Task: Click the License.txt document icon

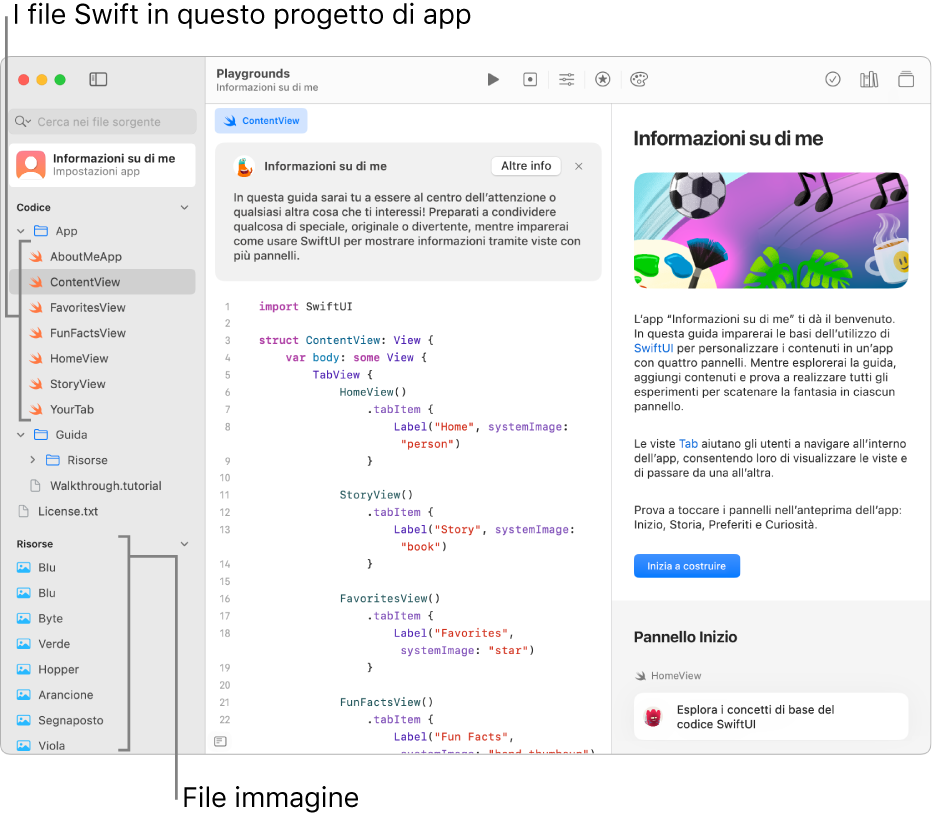Action: coord(24,511)
